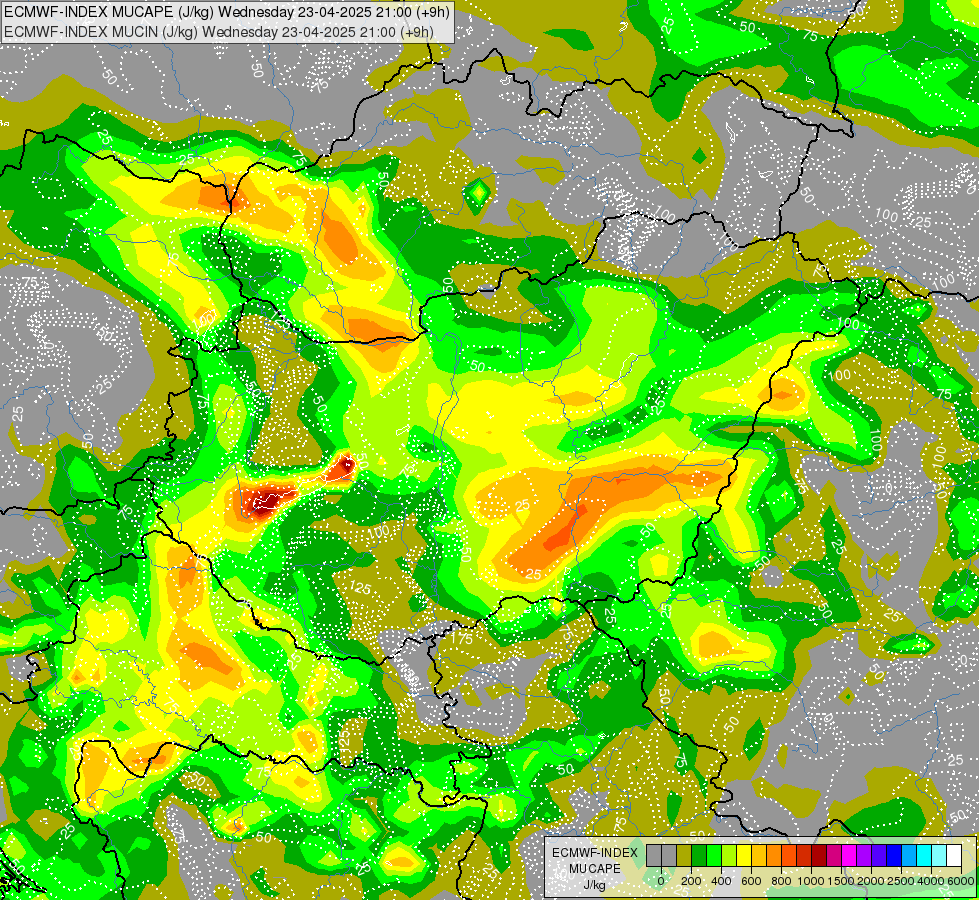
Task: Select the indigo swatch right of 2000
Action: pos(880,856)
